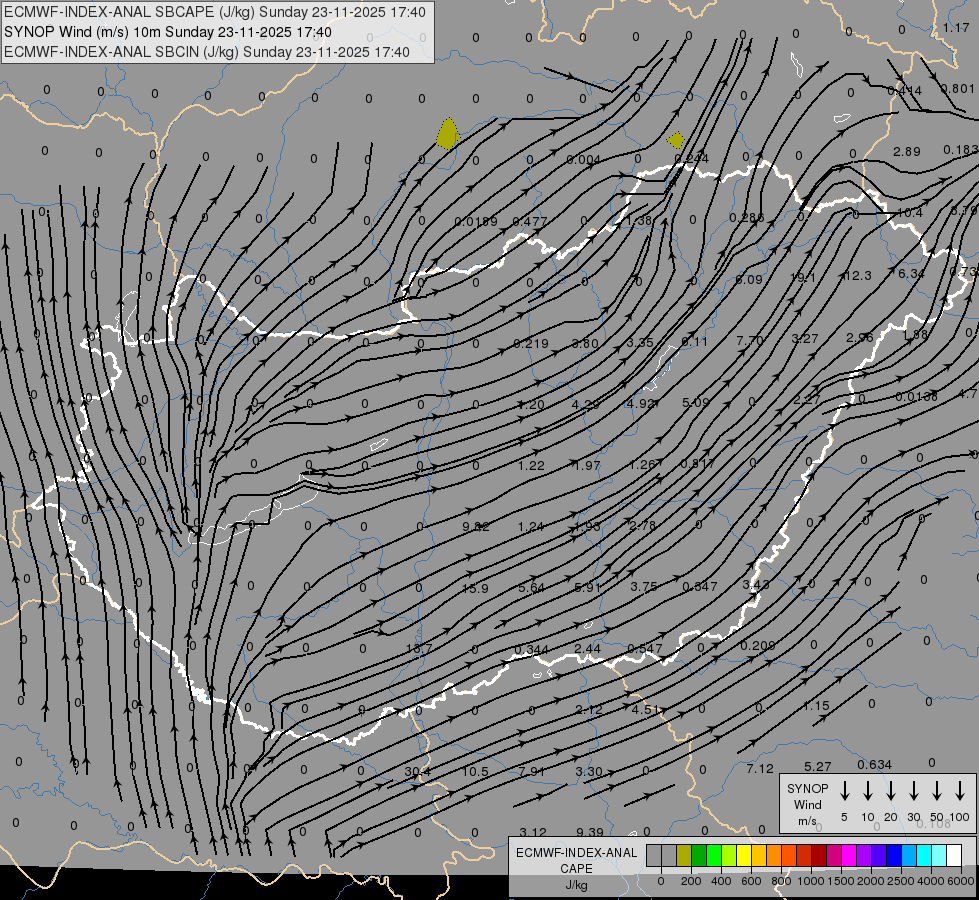Viewport: 979px width, 900px height.
Task: Click the 10 m/s wind arrow in legend
Action: [x=868, y=791]
